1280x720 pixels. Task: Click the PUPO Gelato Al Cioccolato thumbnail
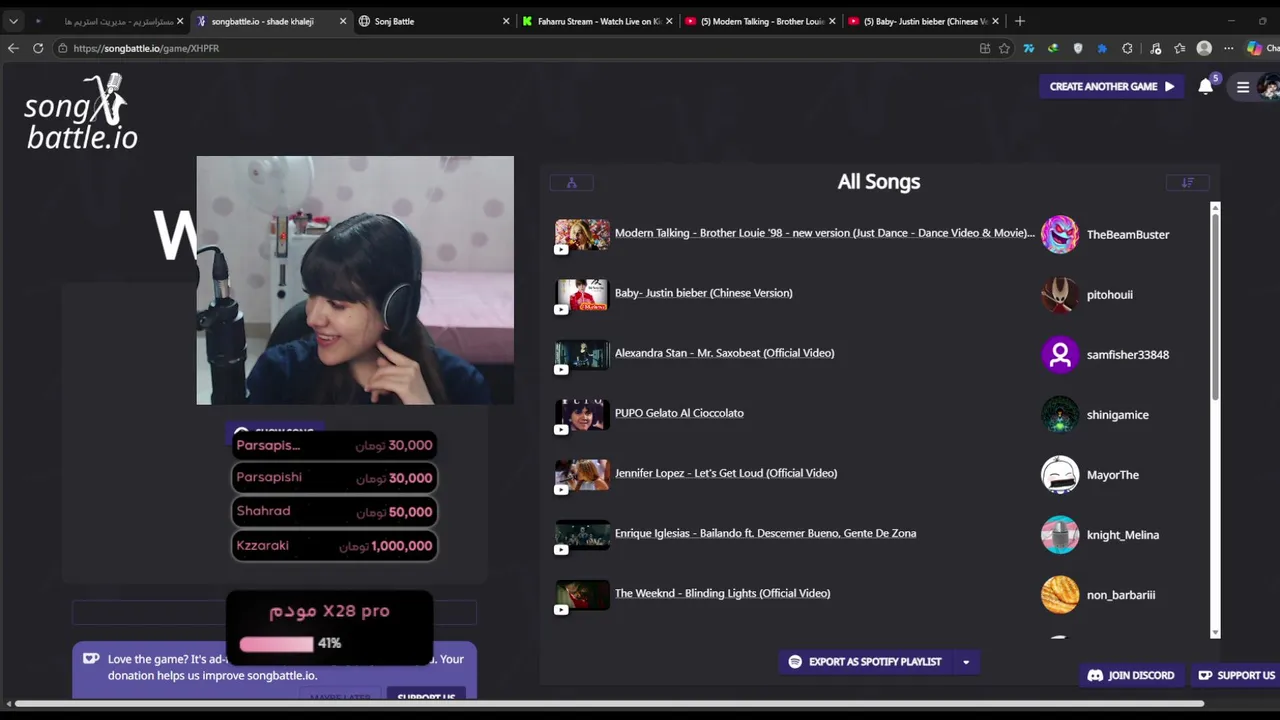pyautogui.click(x=582, y=414)
